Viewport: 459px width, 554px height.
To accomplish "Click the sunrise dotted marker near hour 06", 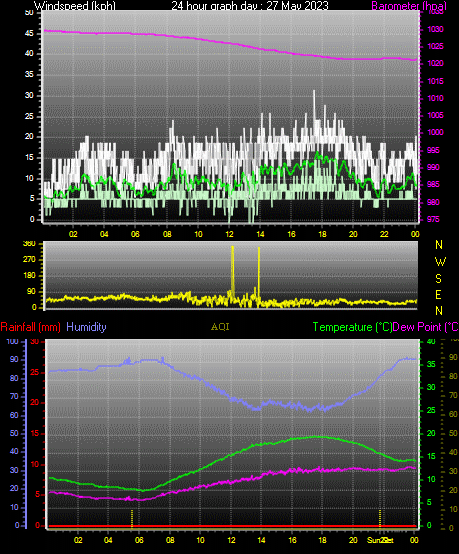I will tap(132, 518).
